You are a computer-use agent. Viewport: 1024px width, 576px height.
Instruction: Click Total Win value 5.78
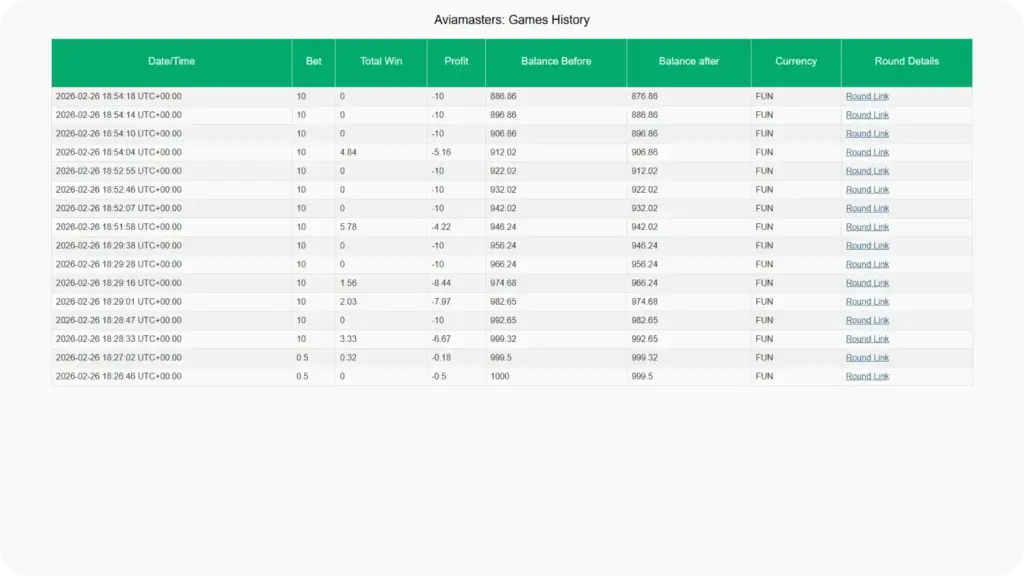pyautogui.click(x=348, y=227)
